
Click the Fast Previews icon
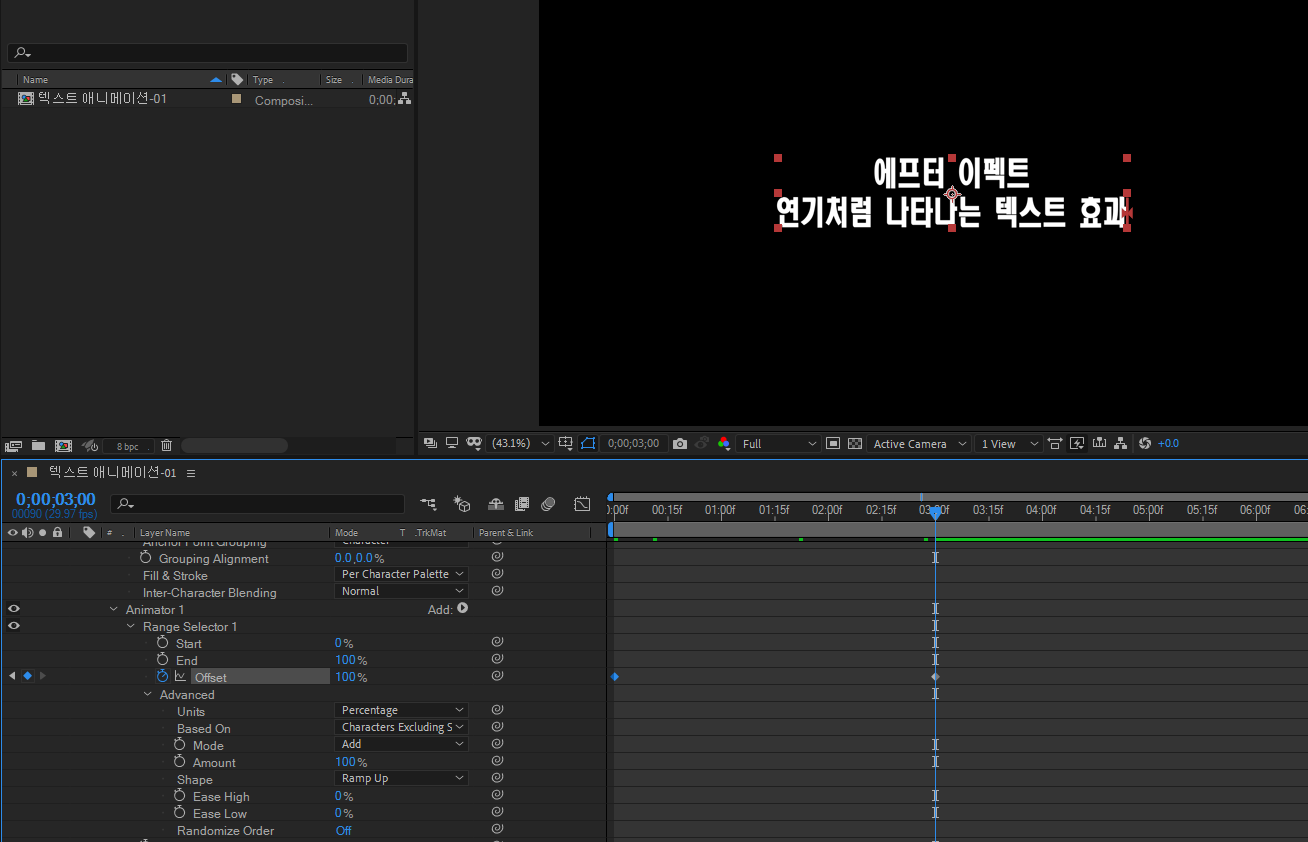coord(1077,443)
